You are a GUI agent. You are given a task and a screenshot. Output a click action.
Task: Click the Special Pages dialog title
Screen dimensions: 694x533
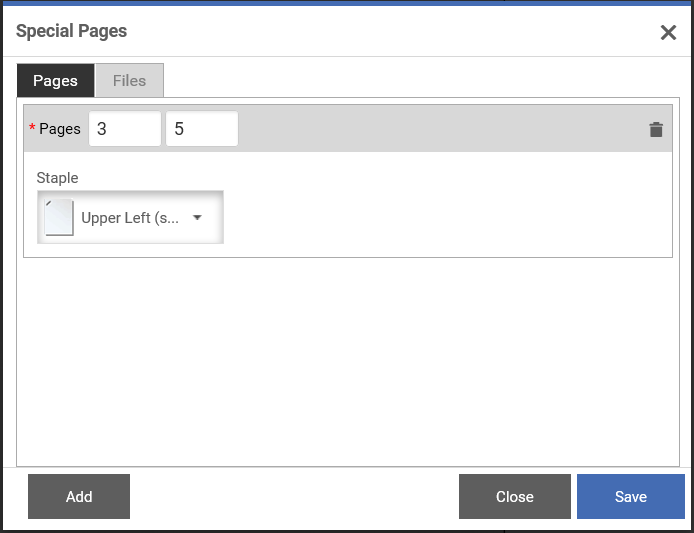[x=71, y=31]
